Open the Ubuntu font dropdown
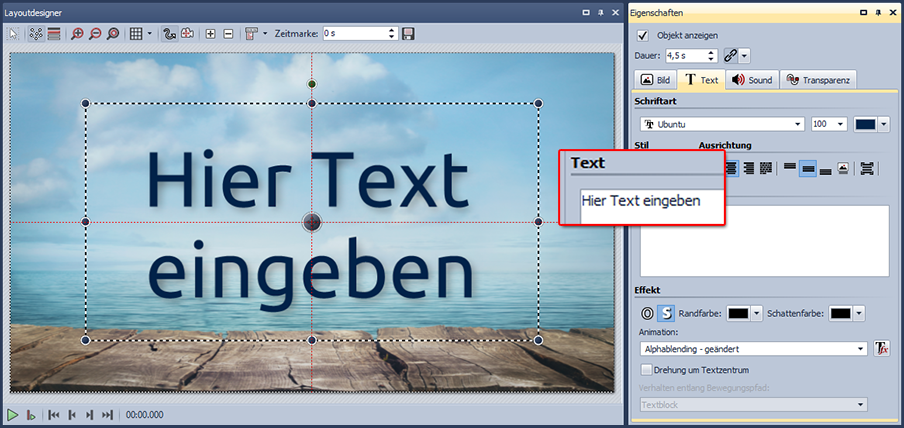Viewport: 904px width, 428px height. pos(797,124)
